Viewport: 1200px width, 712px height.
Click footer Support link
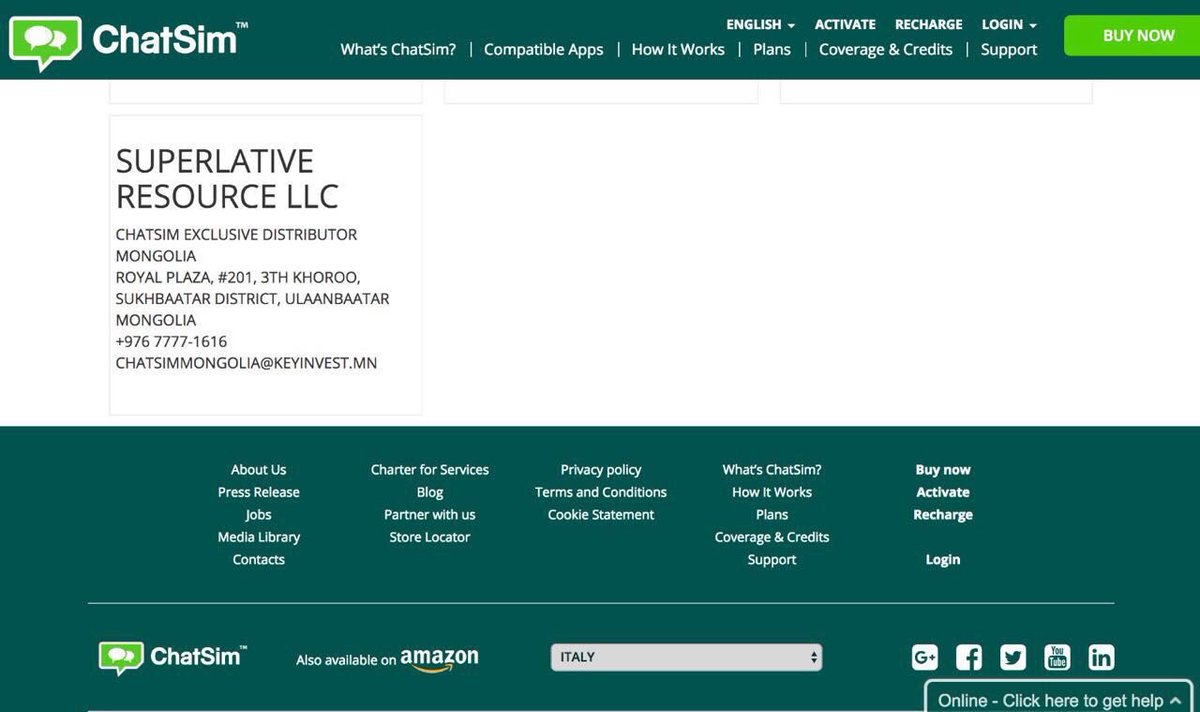click(x=772, y=559)
